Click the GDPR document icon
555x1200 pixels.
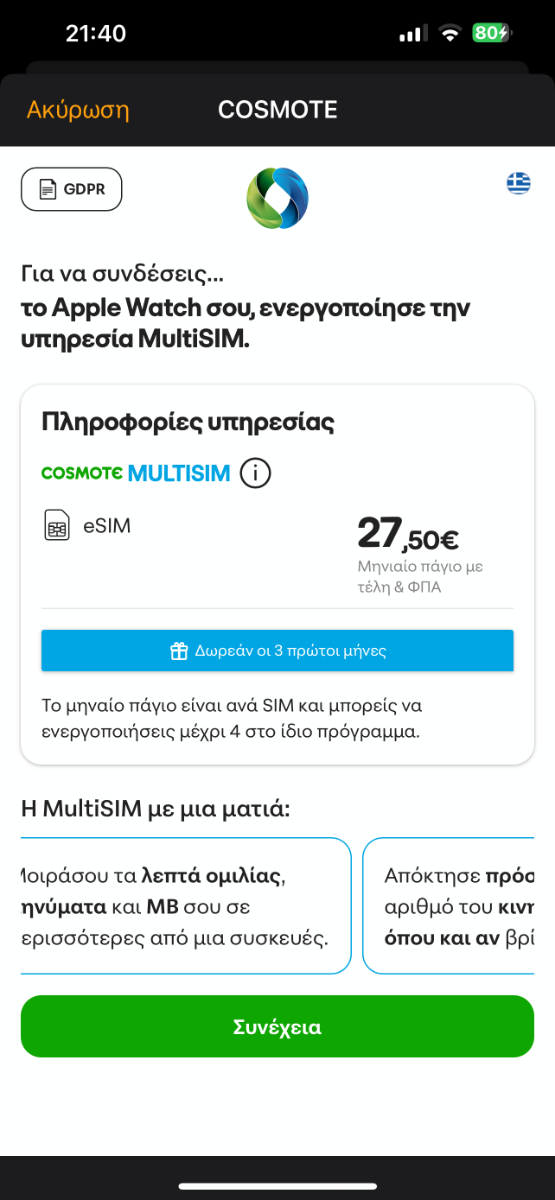pos(48,189)
